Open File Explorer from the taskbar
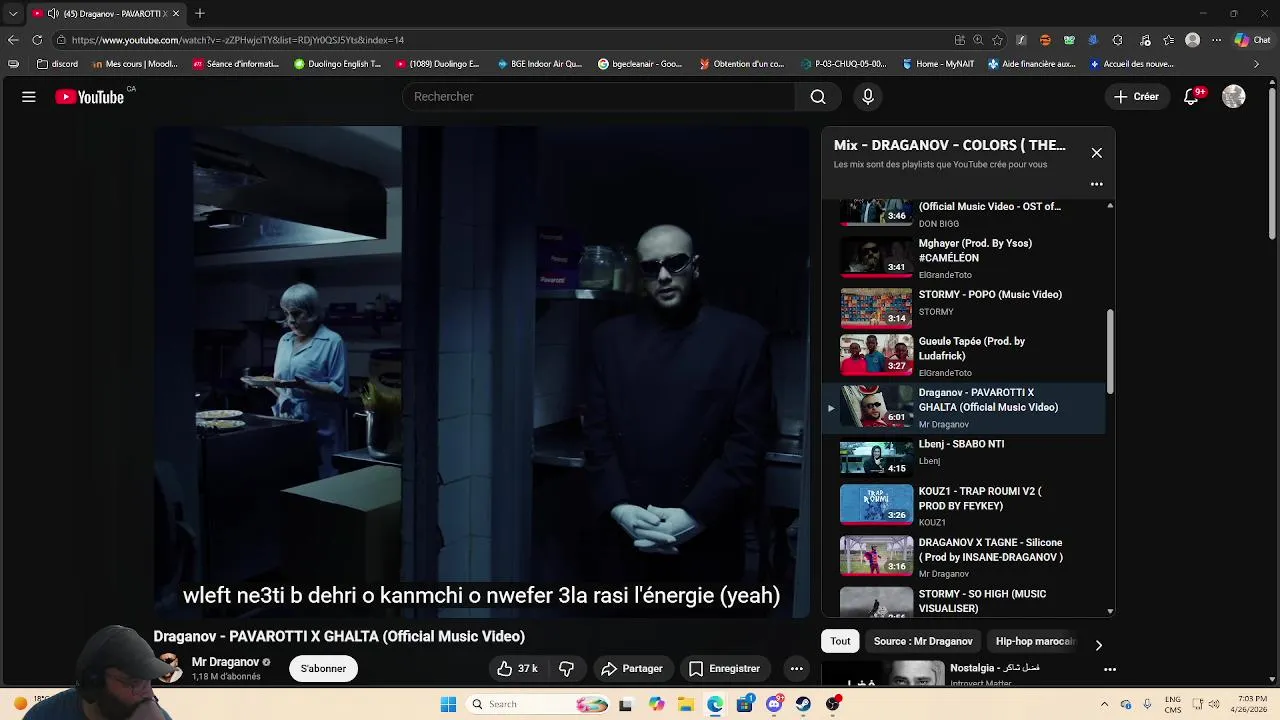 tap(686, 704)
